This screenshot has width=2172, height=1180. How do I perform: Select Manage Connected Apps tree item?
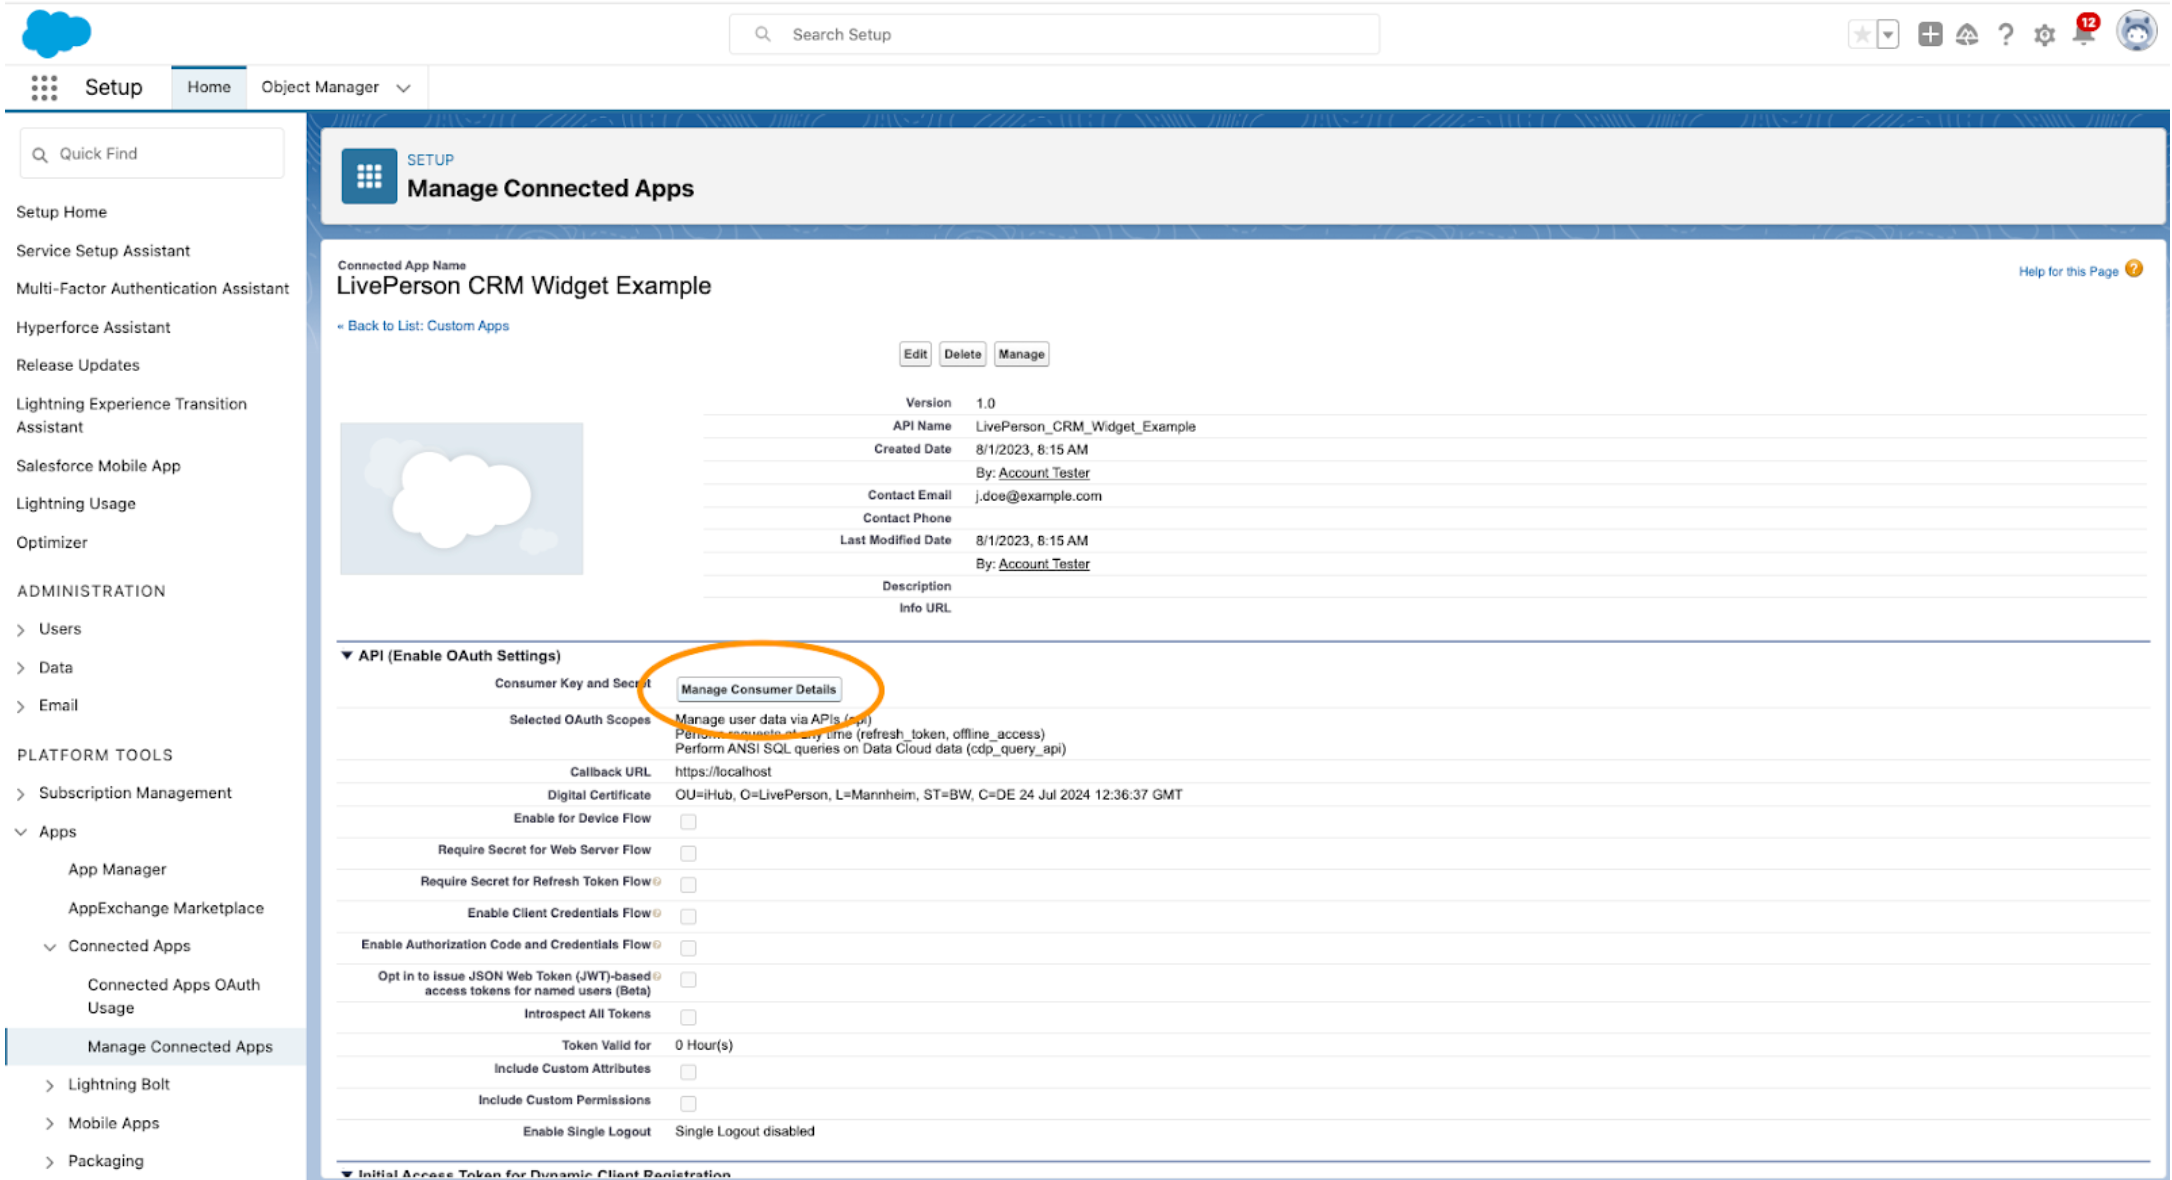[156, 1047]
